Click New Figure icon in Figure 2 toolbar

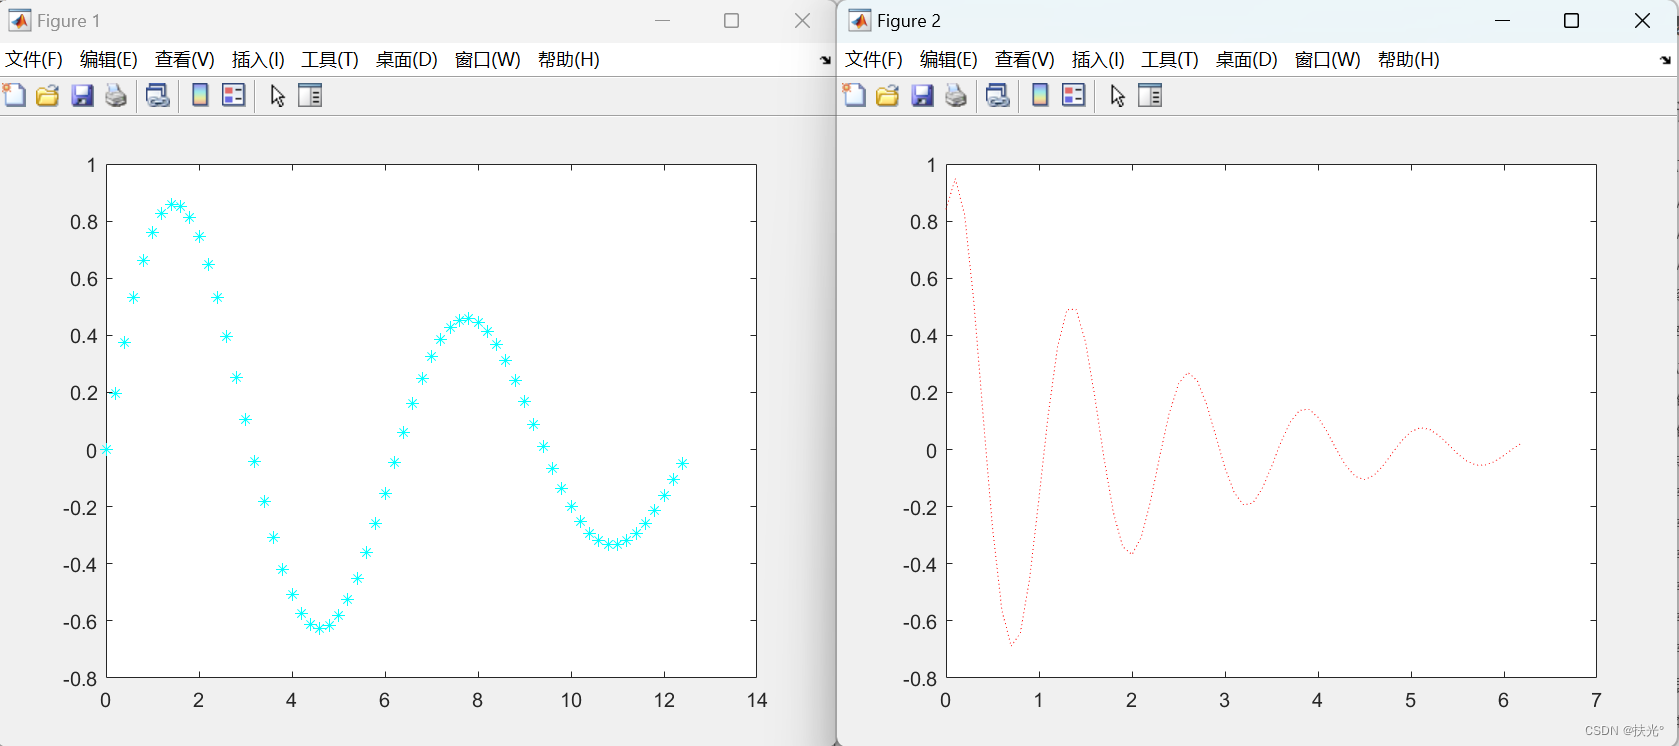854,95
